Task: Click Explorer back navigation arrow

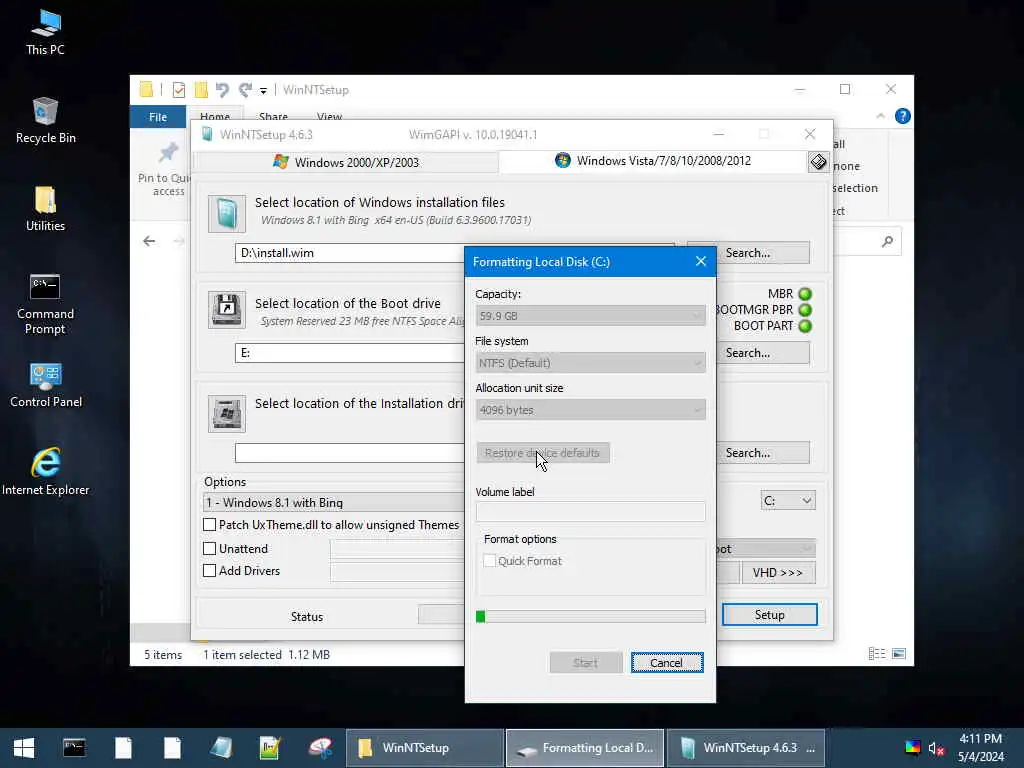Action: tap(149, 241)
